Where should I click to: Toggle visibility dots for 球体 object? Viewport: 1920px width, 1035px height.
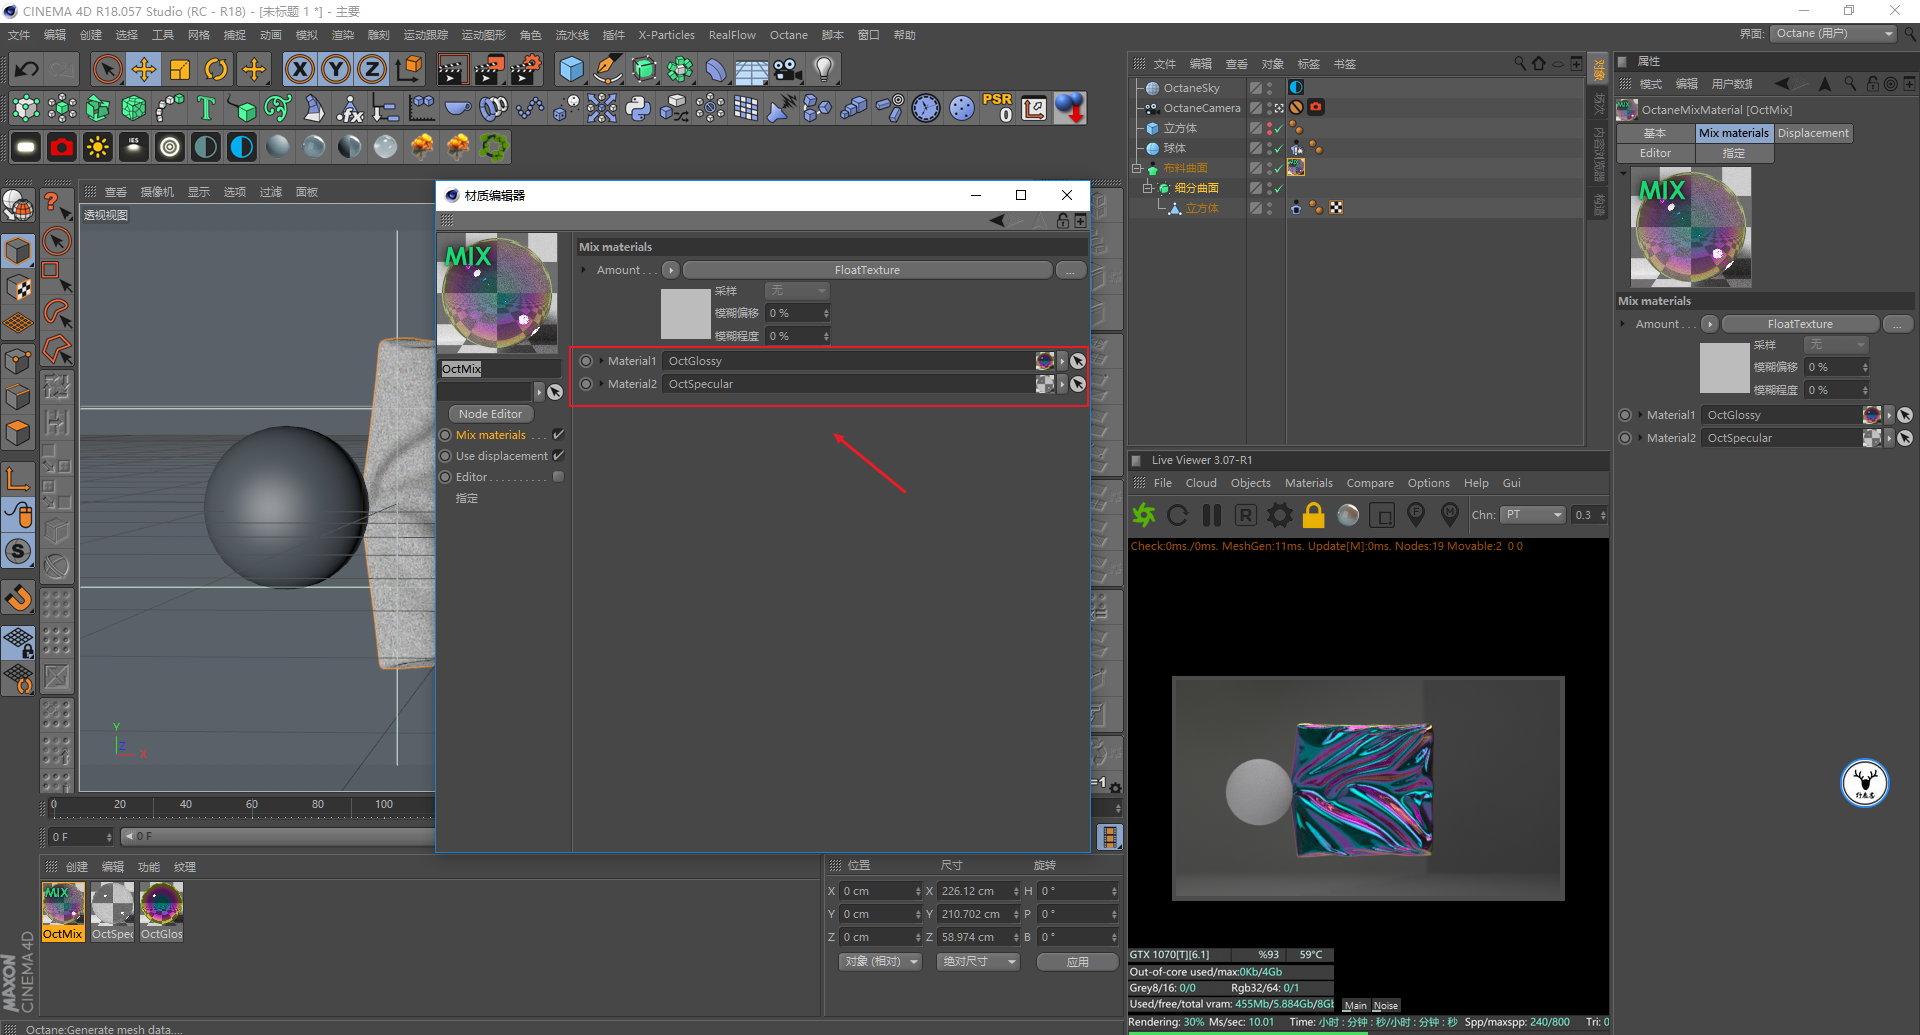tap(1270, 148)
